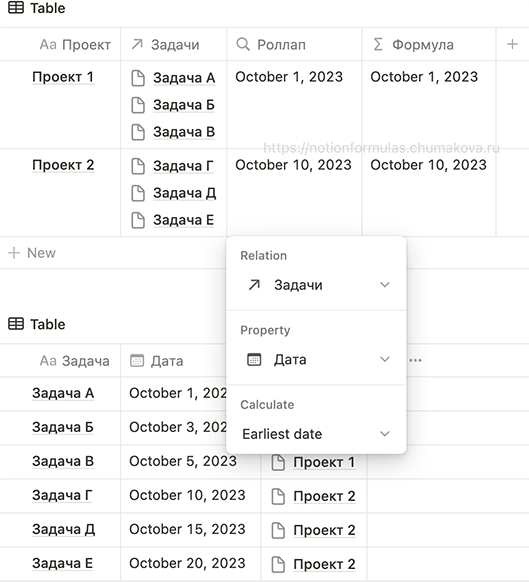Click the date cell in the Задача Г row

click(x=190, y=495)
